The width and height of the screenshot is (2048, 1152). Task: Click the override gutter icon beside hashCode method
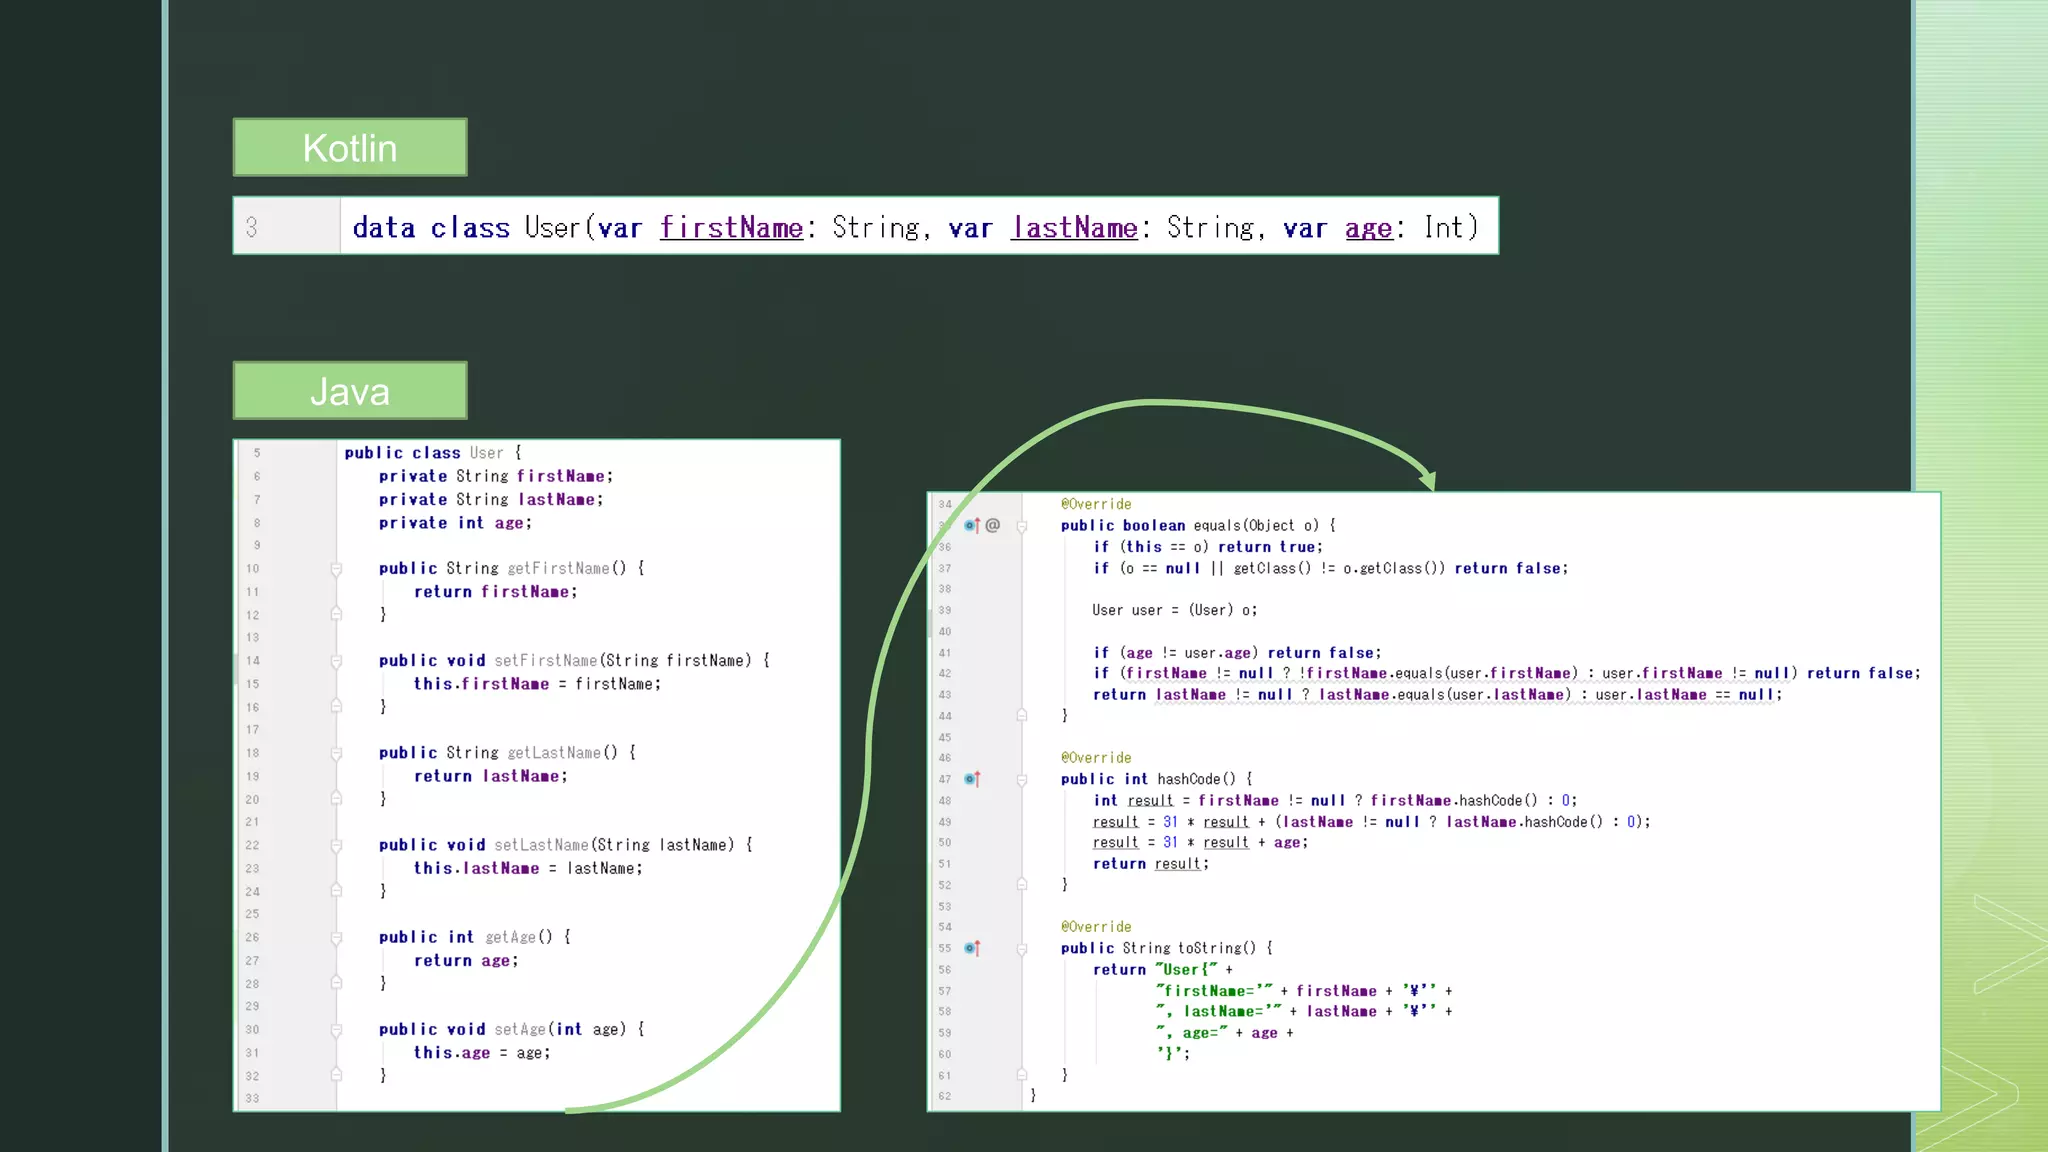click(971, 779)
